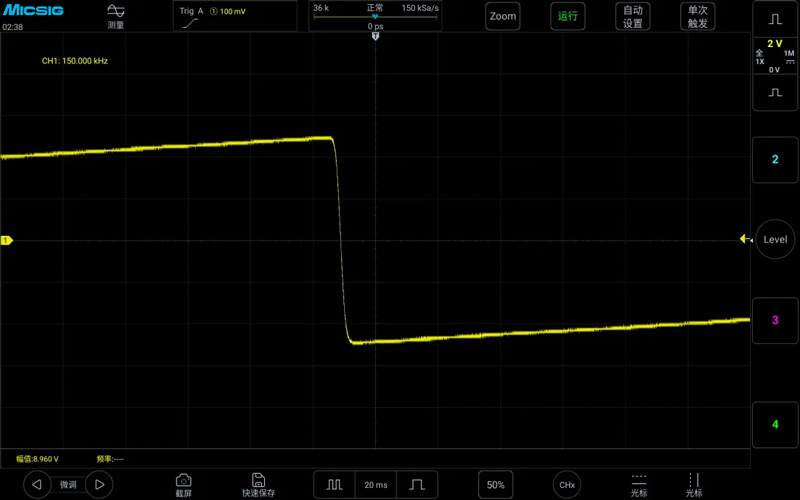
Task: Click the Single trigger (单次触发) button
Action: 697,16
